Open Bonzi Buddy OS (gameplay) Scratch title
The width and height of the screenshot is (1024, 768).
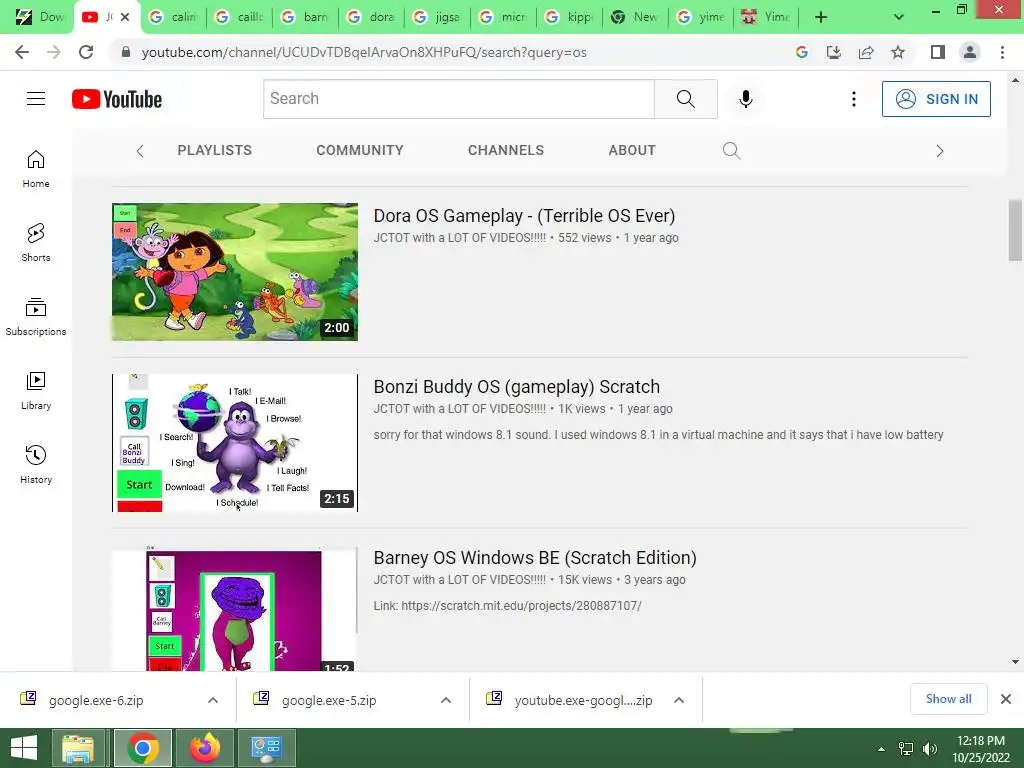pyautogui.click(x=517, y=387)
